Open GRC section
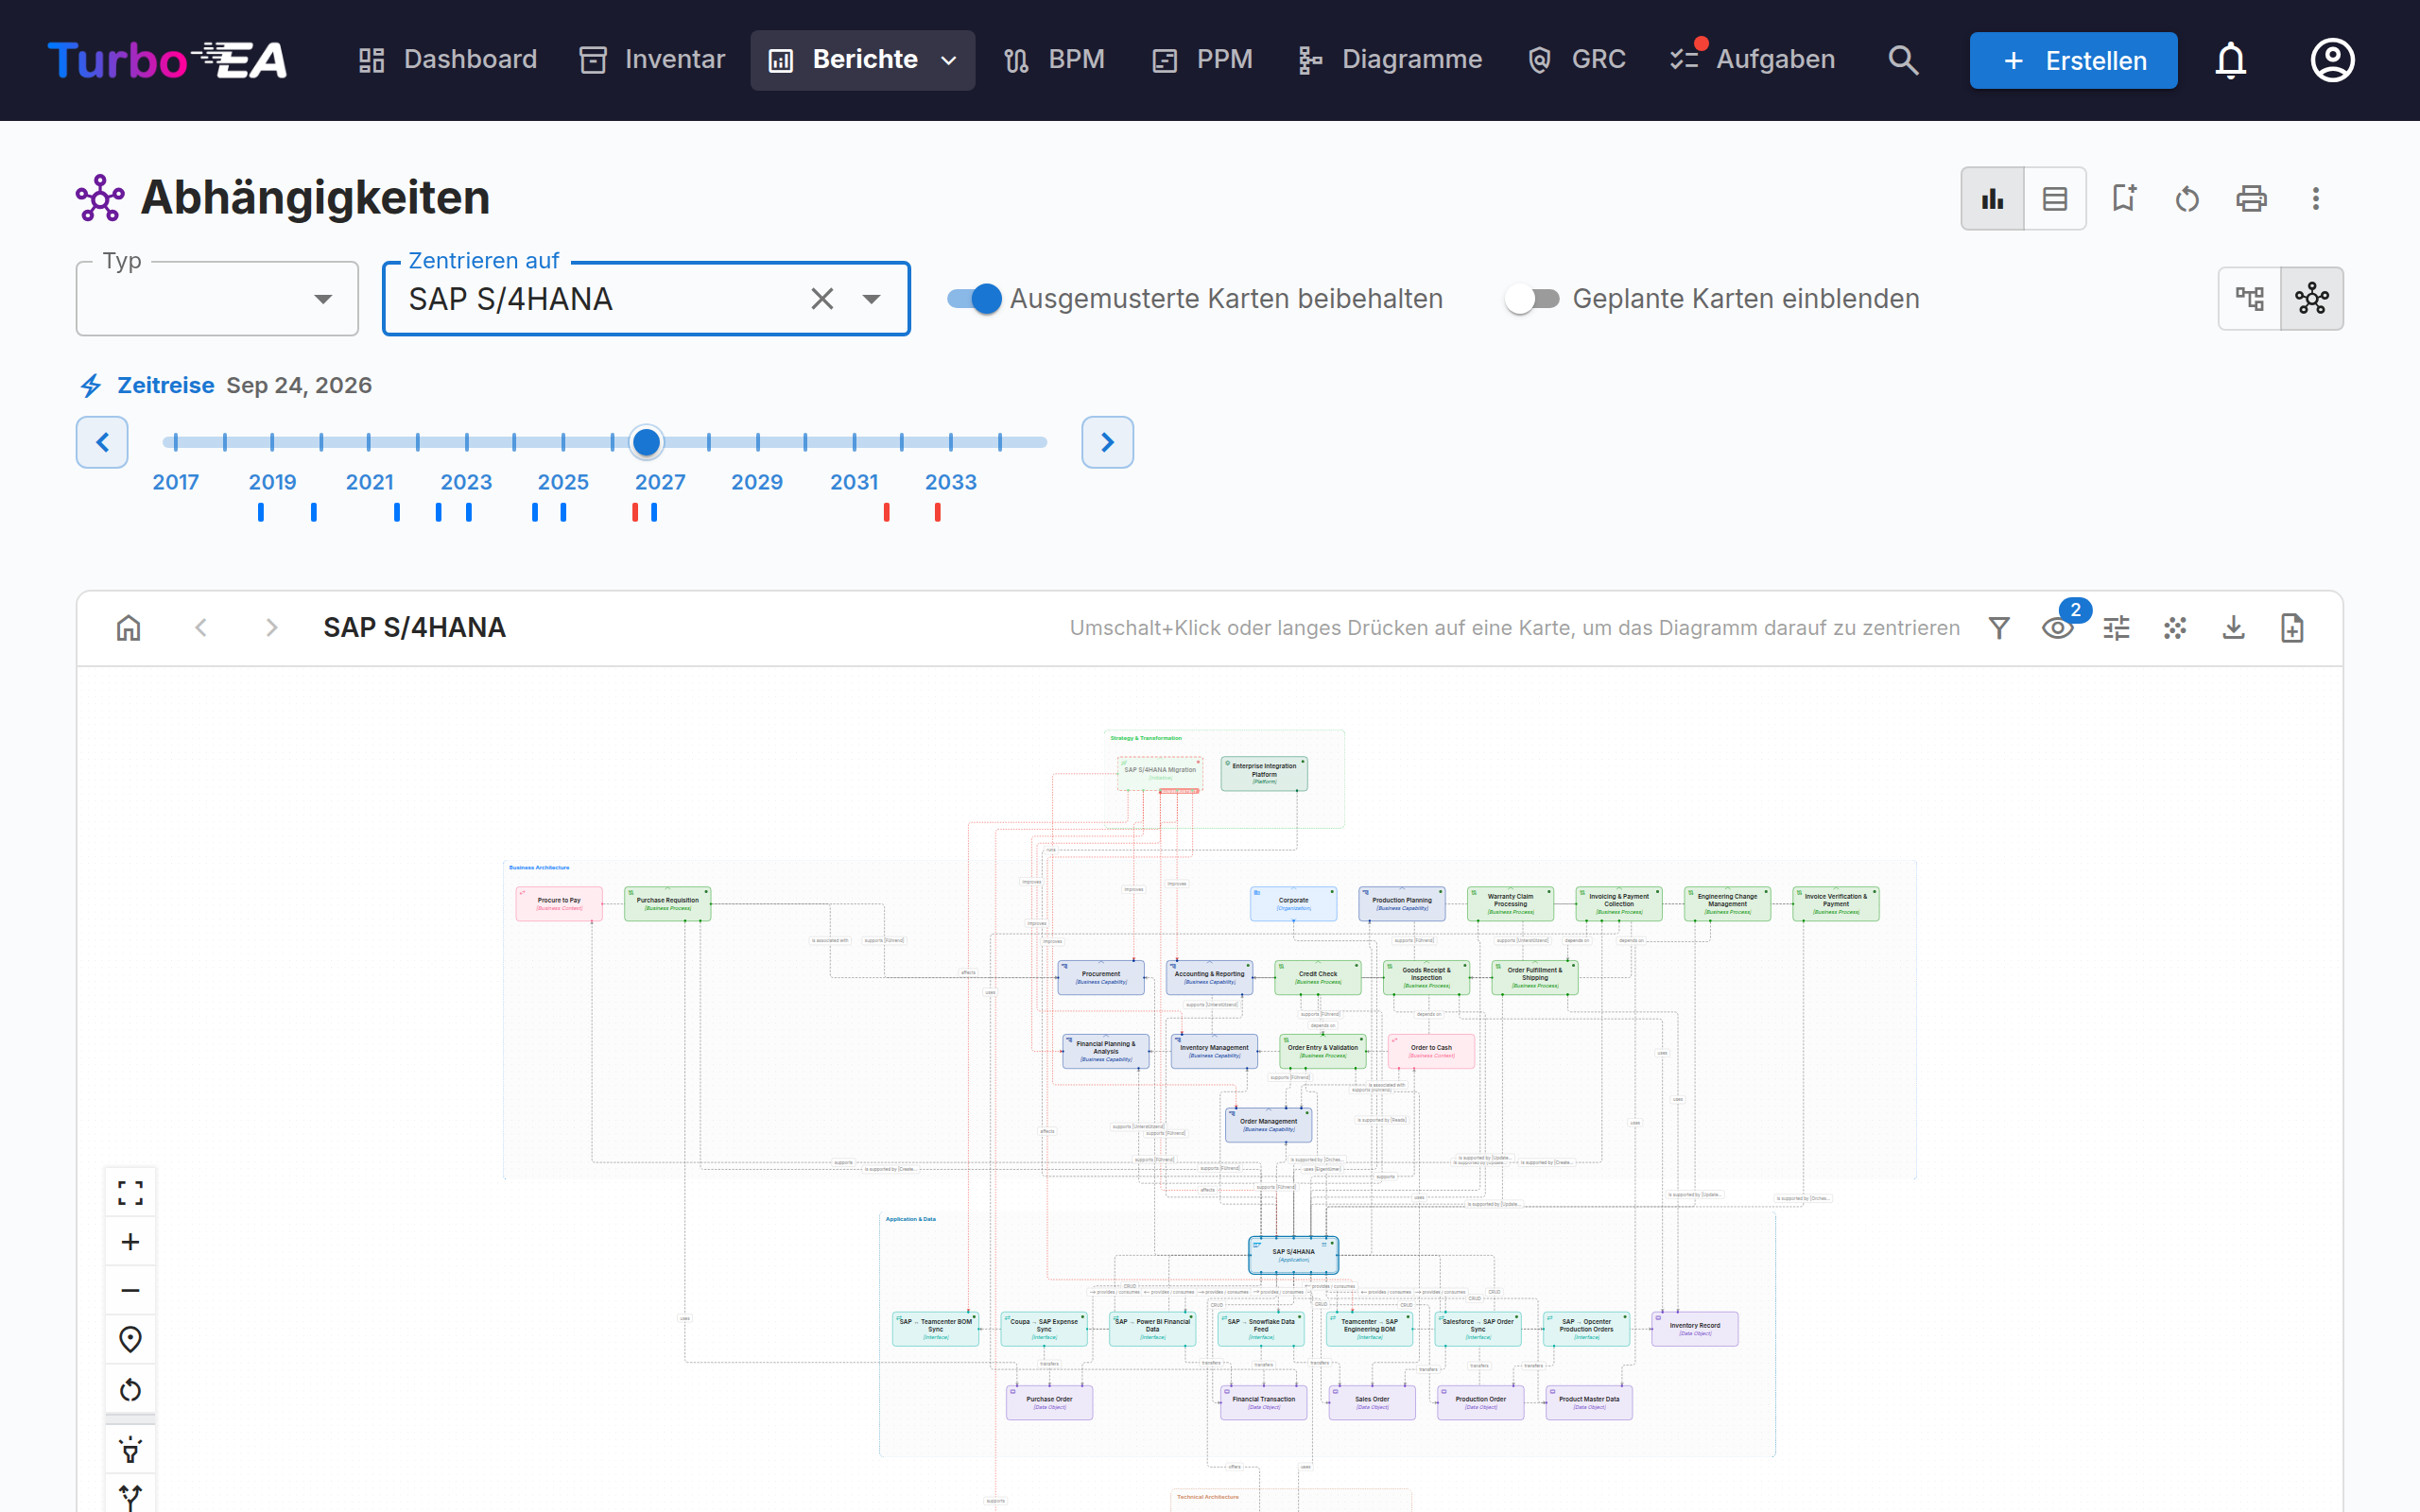This screenshot has height=1512, width=2420. [1577, 60]
